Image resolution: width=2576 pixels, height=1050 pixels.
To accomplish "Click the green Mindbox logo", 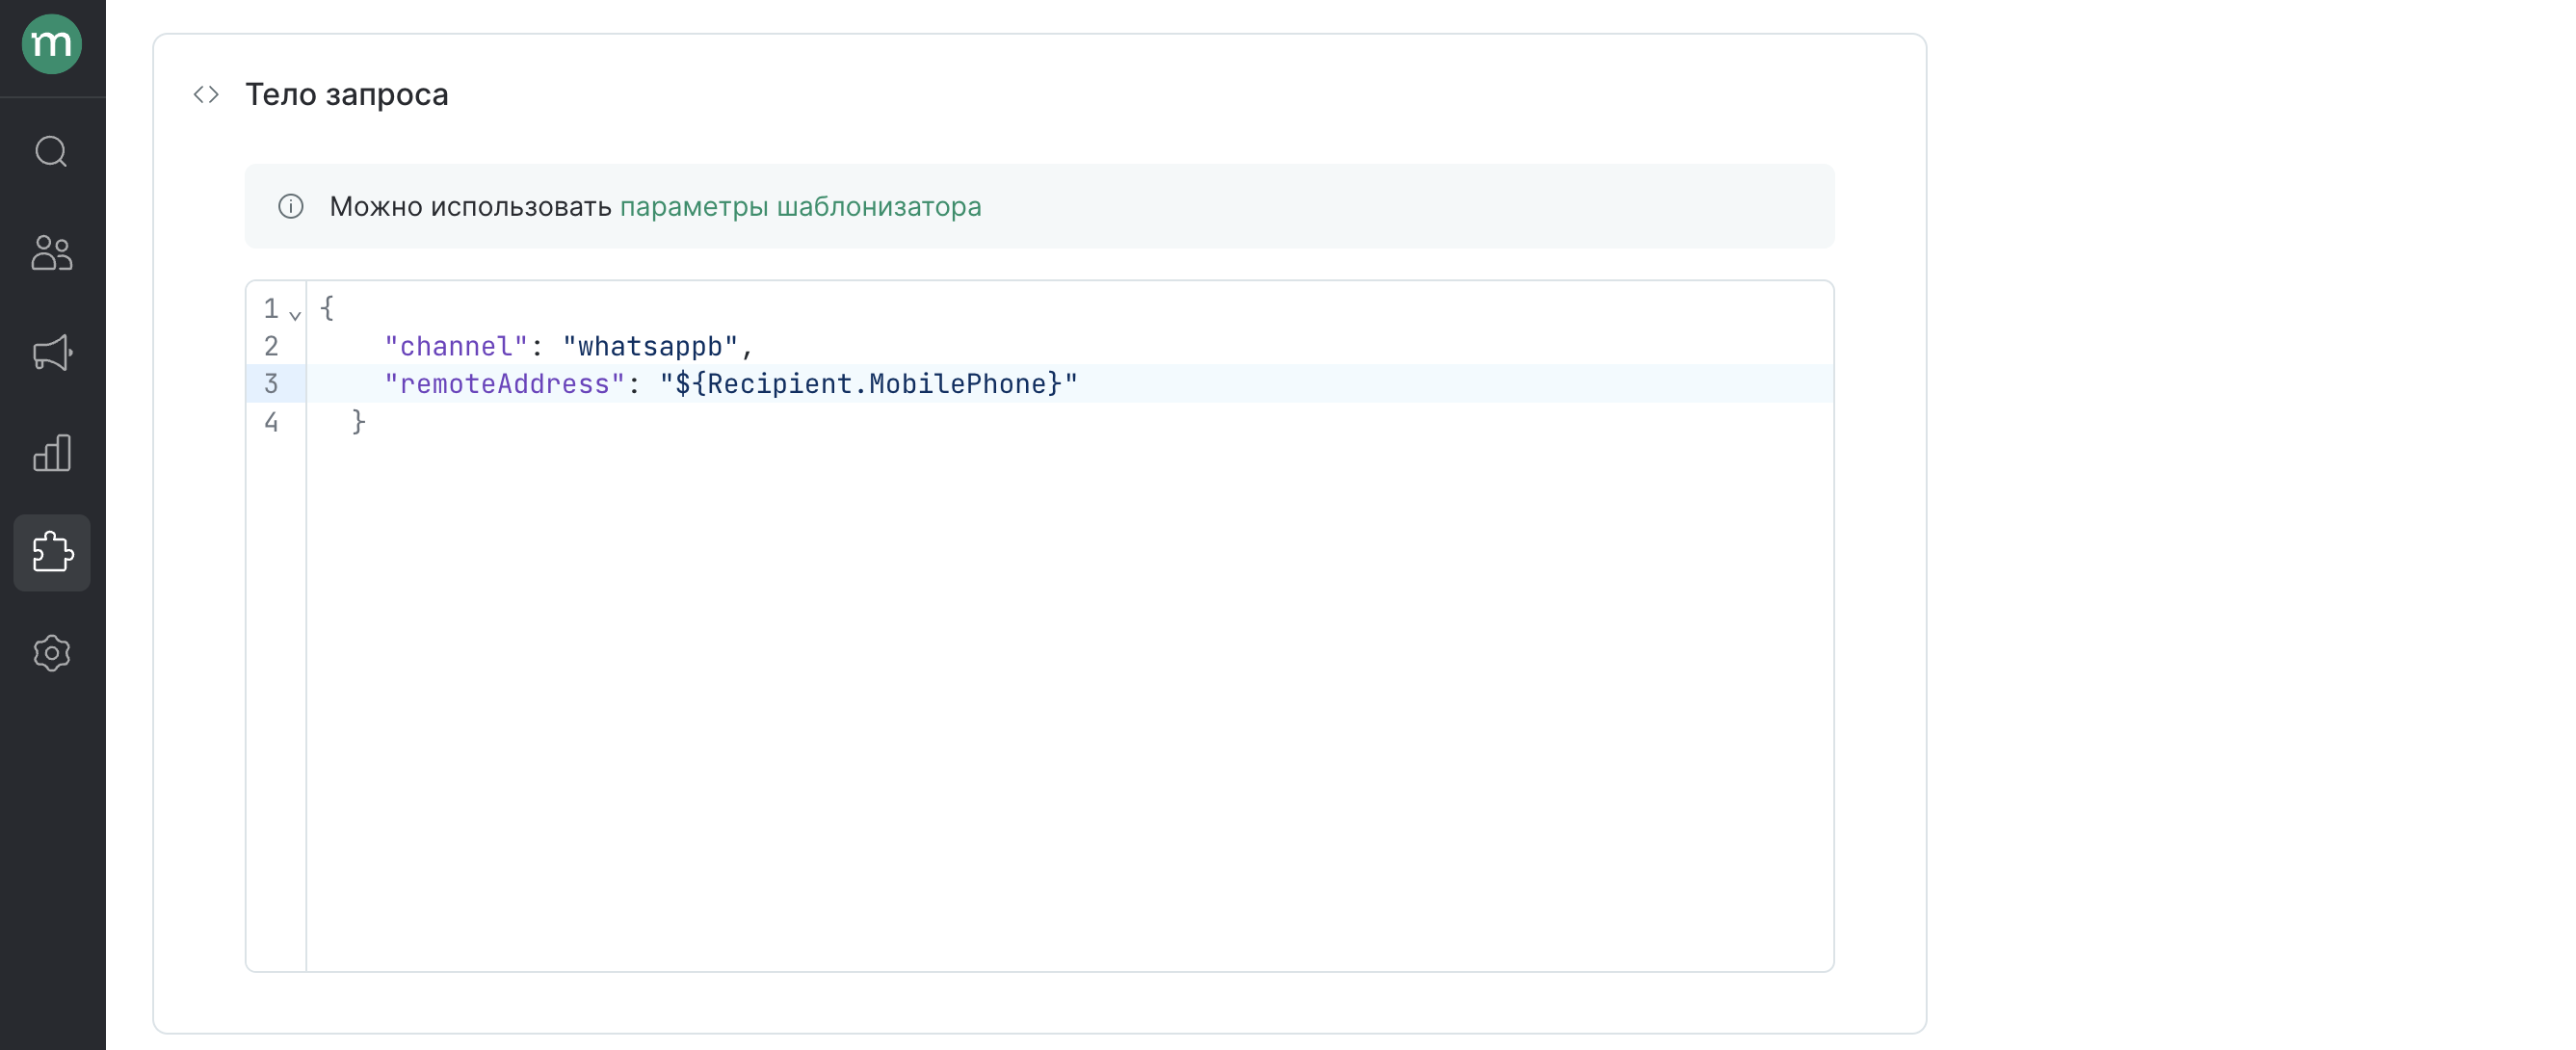I will point(52,44).
